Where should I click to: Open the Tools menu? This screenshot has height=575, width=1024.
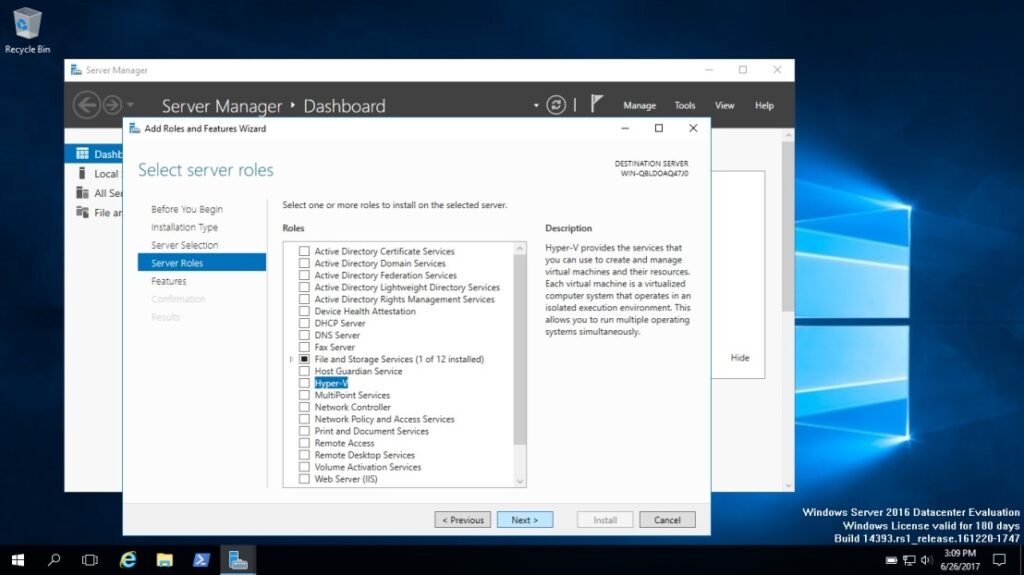(684, 105)
